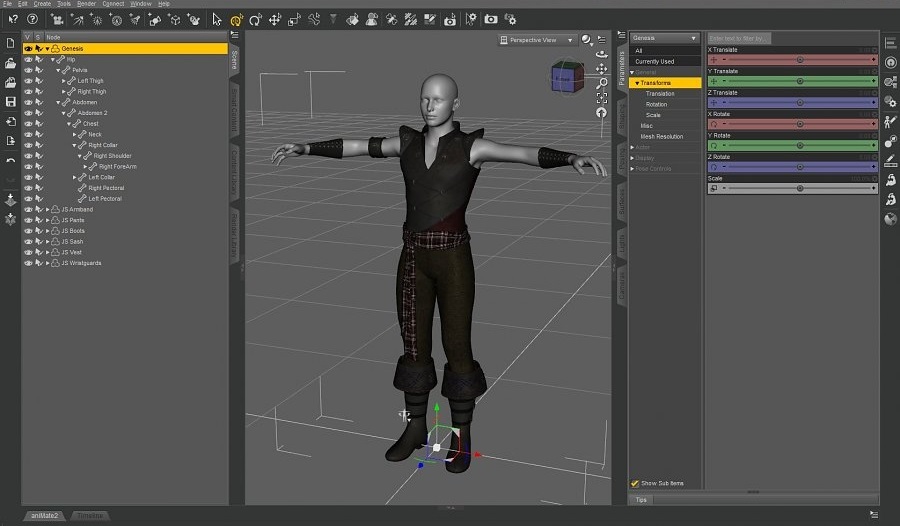Toggle visibility of the JS Sash item
The height and width of the screenshot is (526, 900).
(x=28, y=242)
